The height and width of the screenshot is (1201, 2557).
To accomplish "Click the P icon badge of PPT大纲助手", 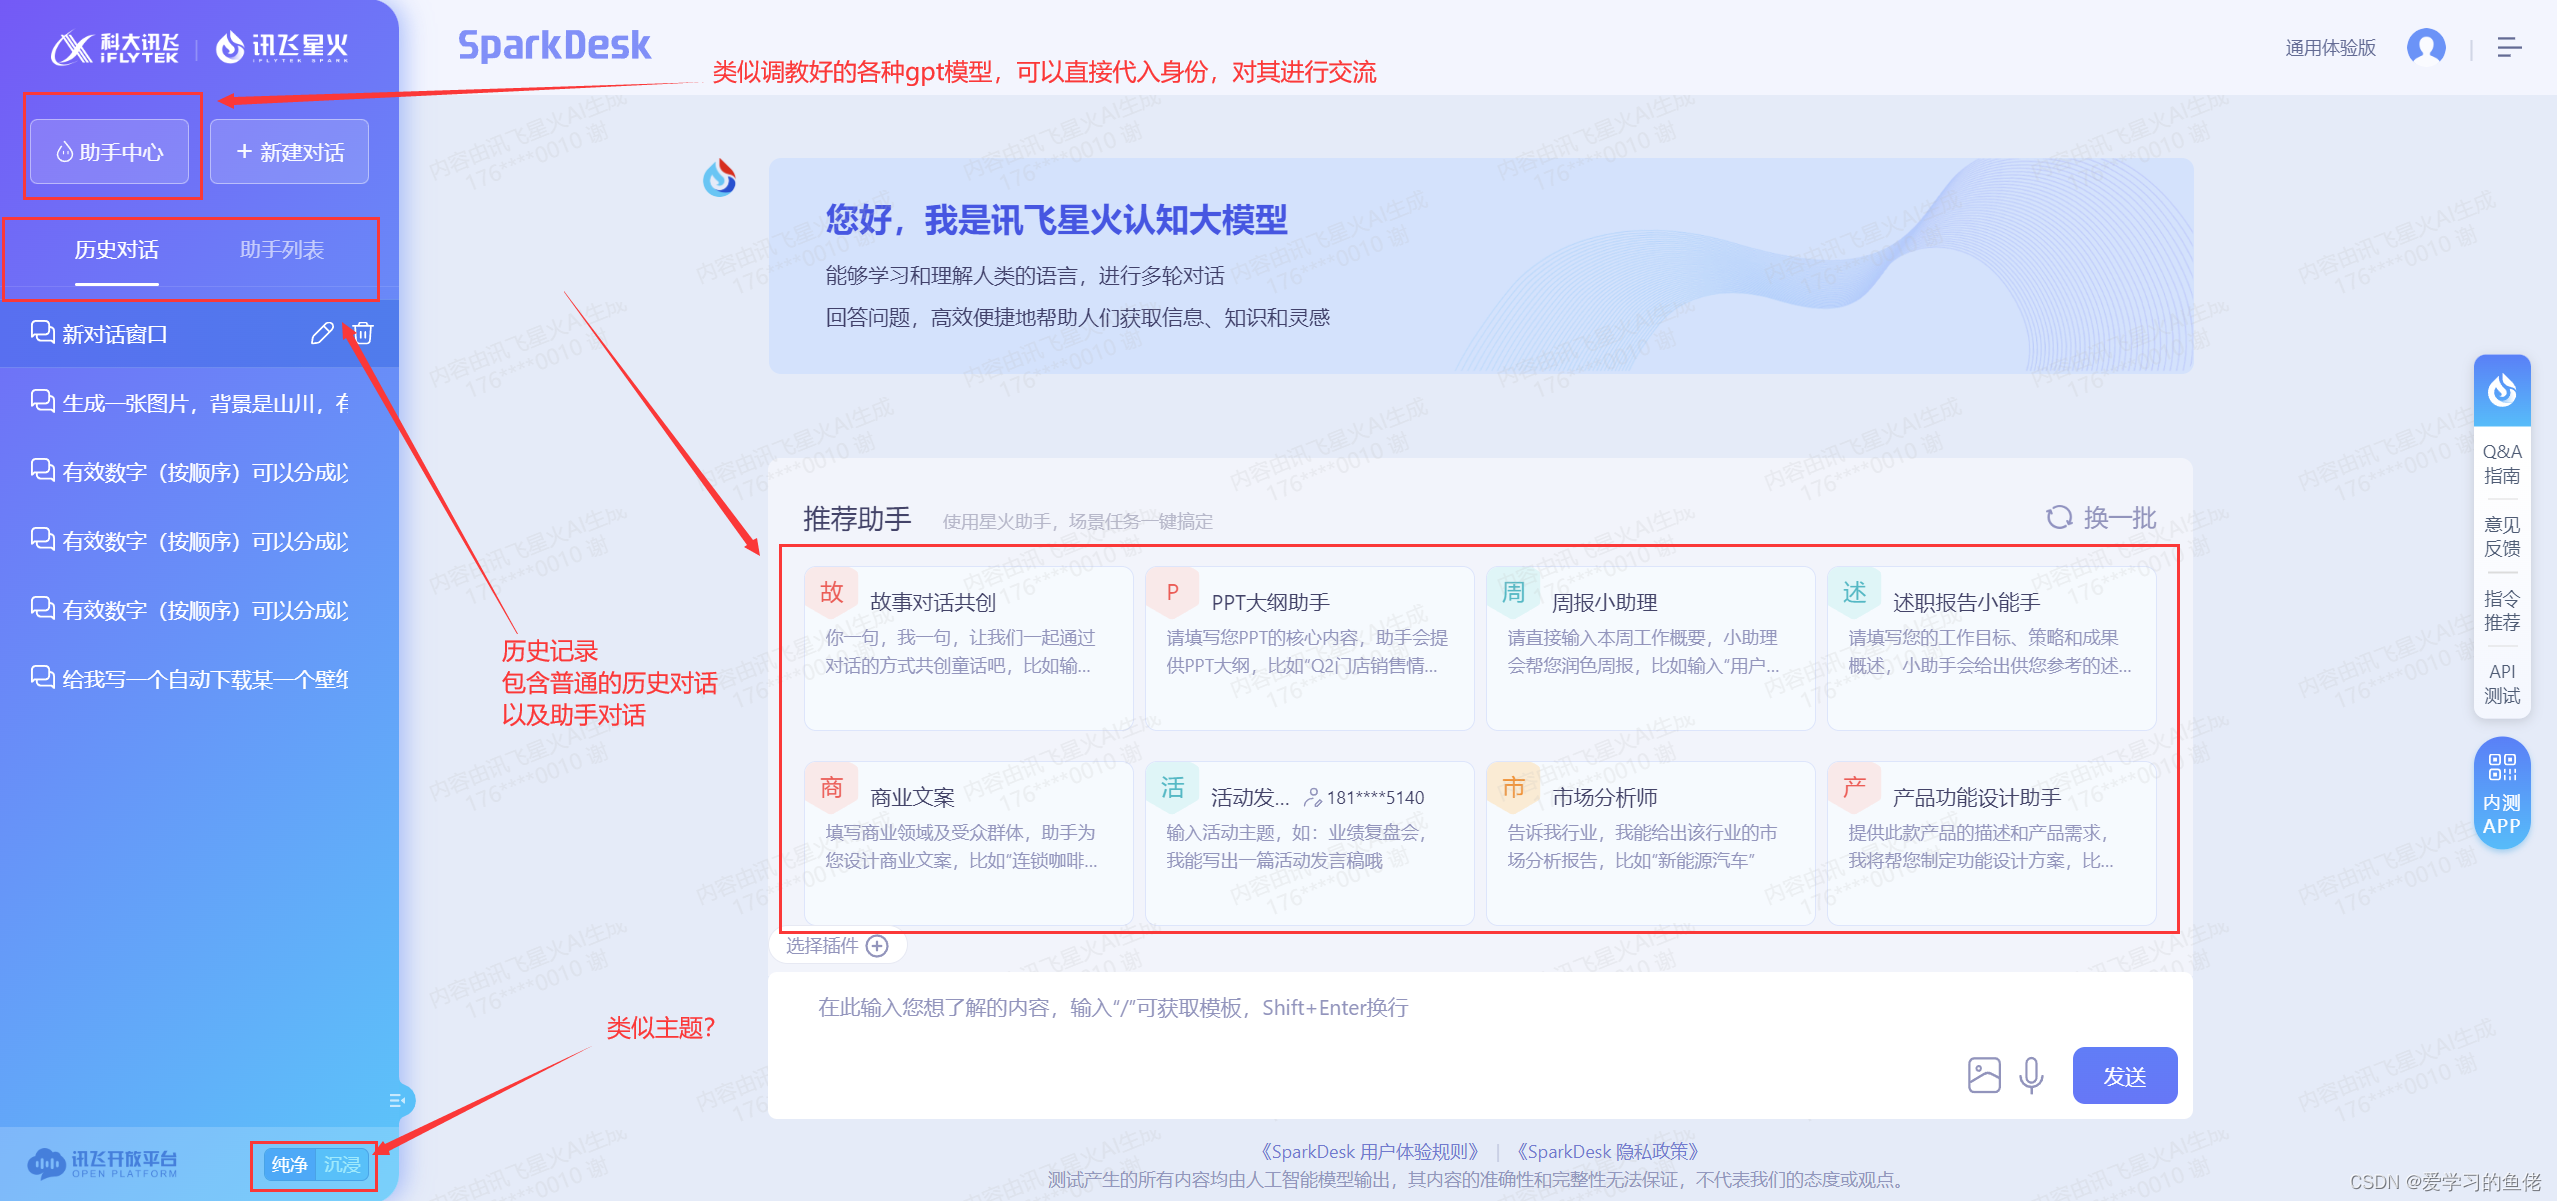I will point(1173,592).
